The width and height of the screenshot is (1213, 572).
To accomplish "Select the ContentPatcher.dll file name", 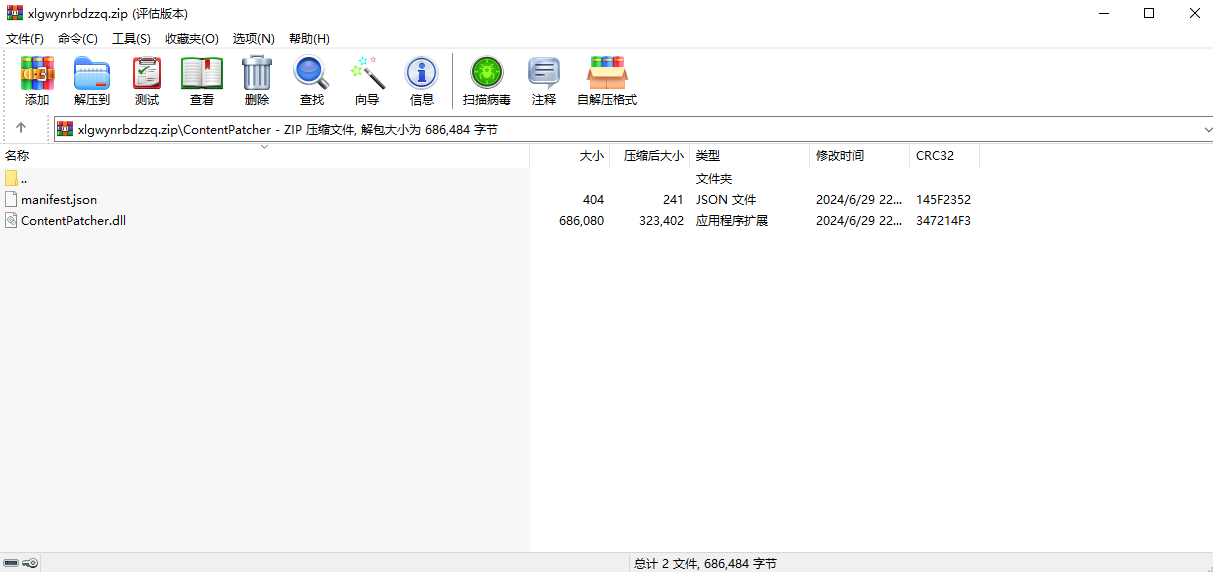I will point(73,220).
